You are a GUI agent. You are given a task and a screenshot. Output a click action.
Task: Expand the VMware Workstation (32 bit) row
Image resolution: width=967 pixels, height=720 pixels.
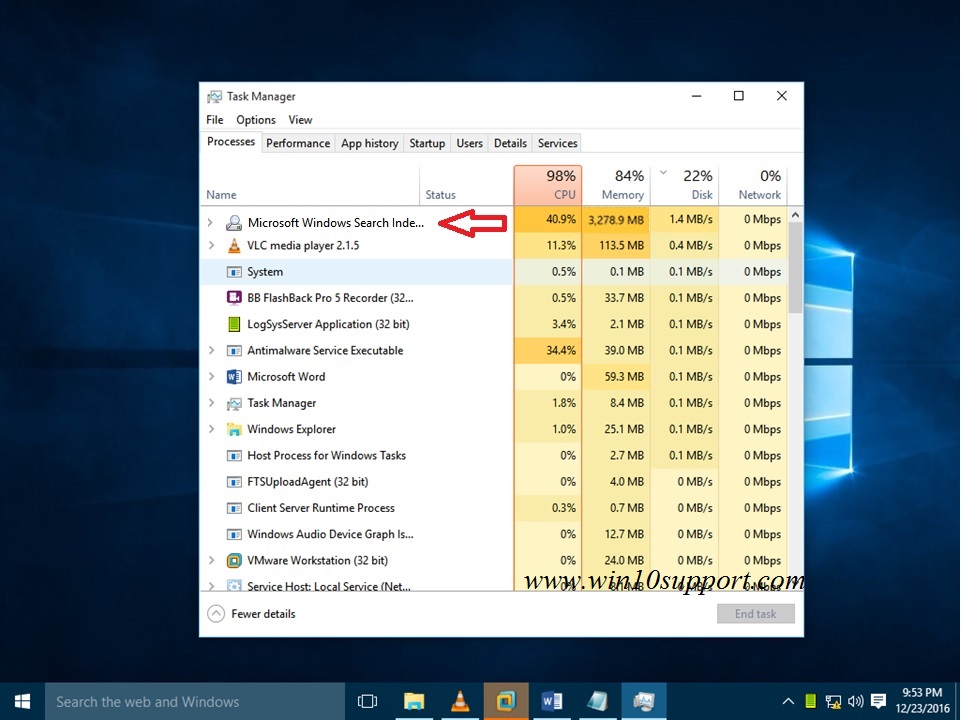click(211, 560)
